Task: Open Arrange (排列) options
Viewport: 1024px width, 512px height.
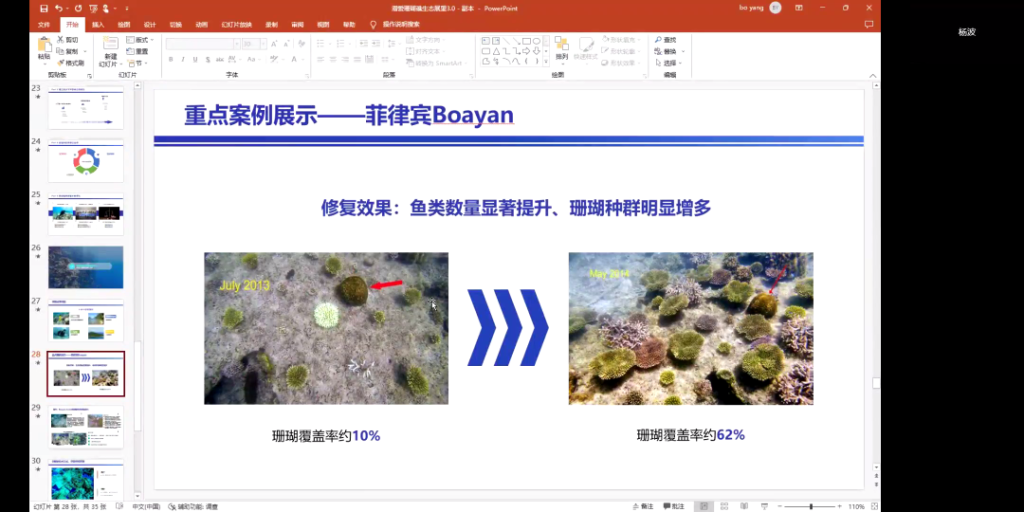Action: 562,50
